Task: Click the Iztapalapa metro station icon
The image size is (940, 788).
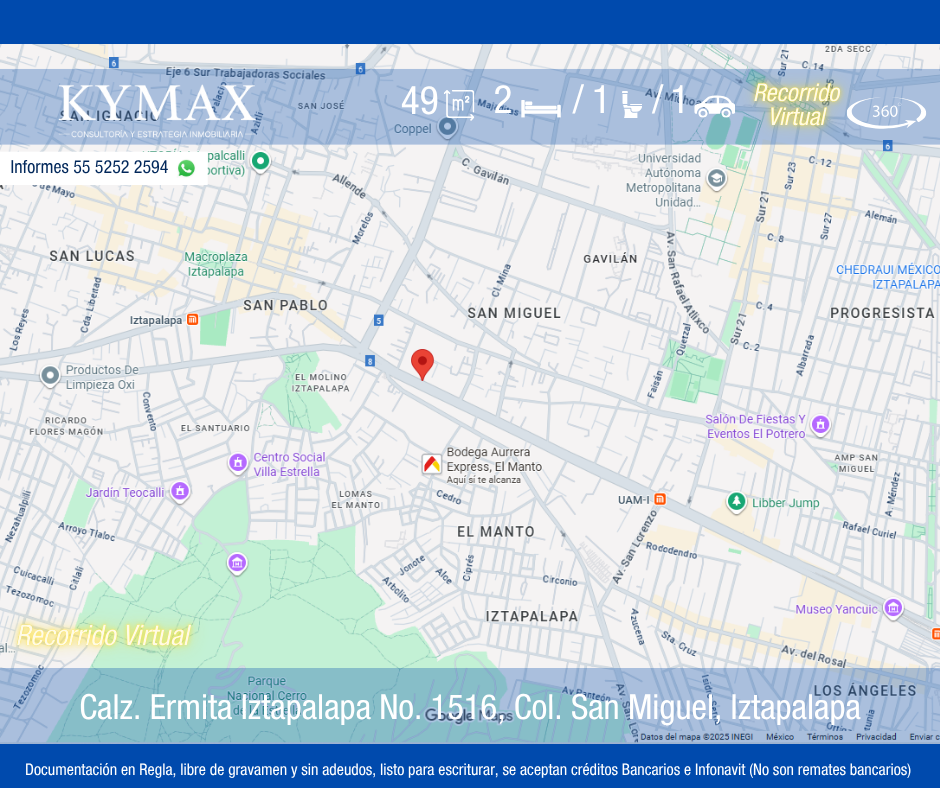Action: (x=193, y=320)
